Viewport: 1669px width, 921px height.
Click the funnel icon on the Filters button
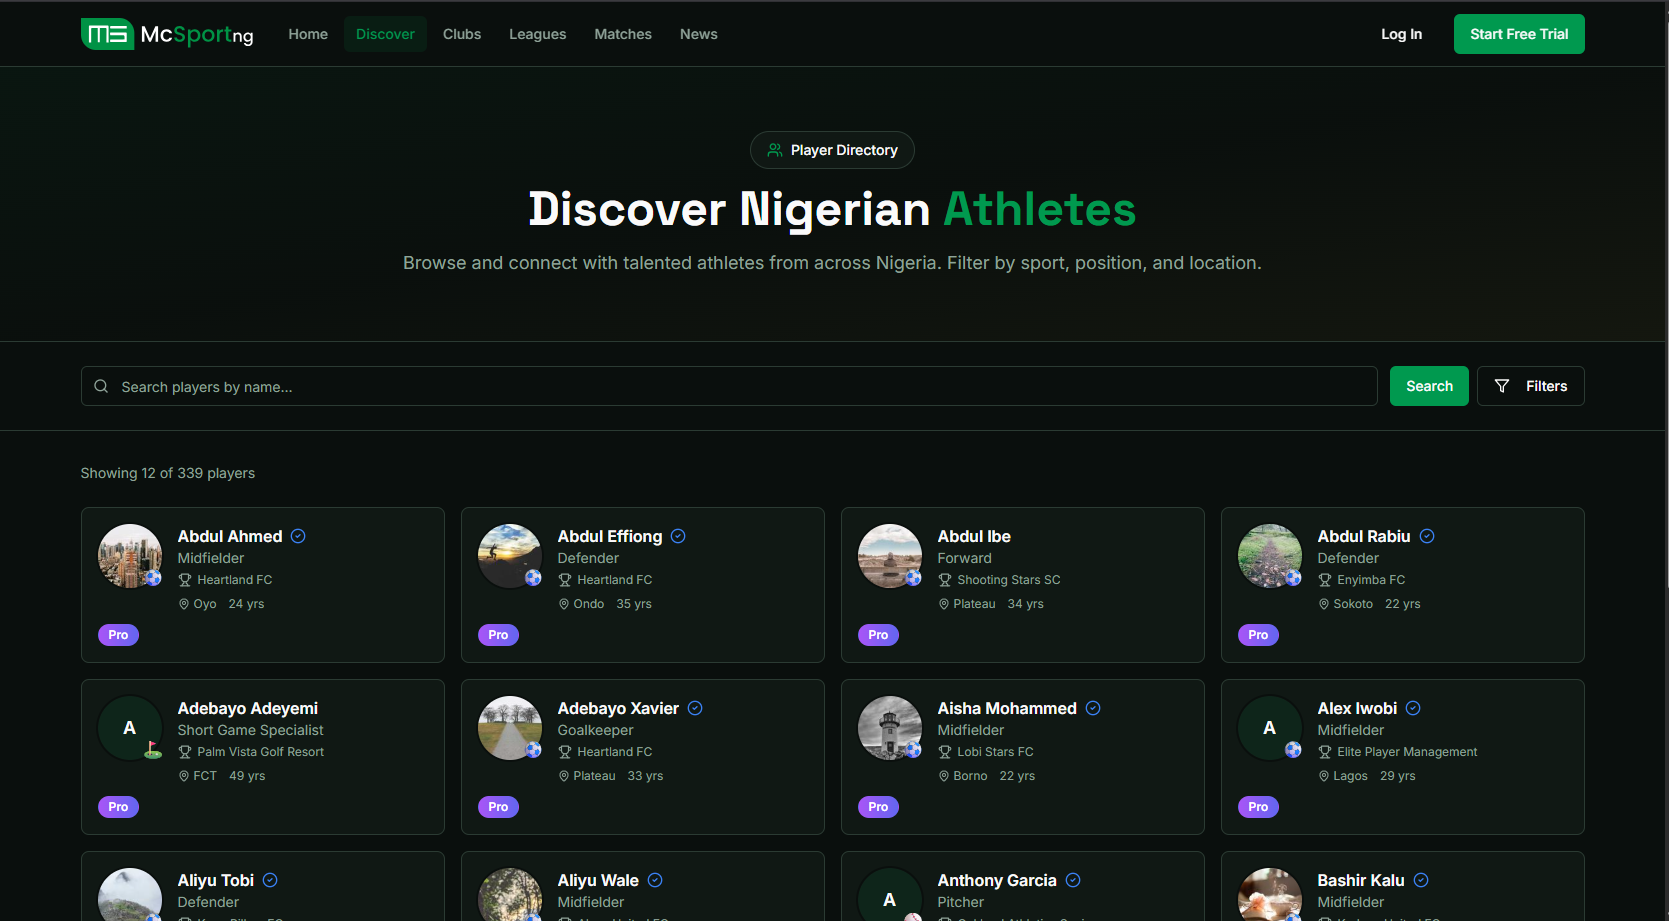[x=1502, y=385]
